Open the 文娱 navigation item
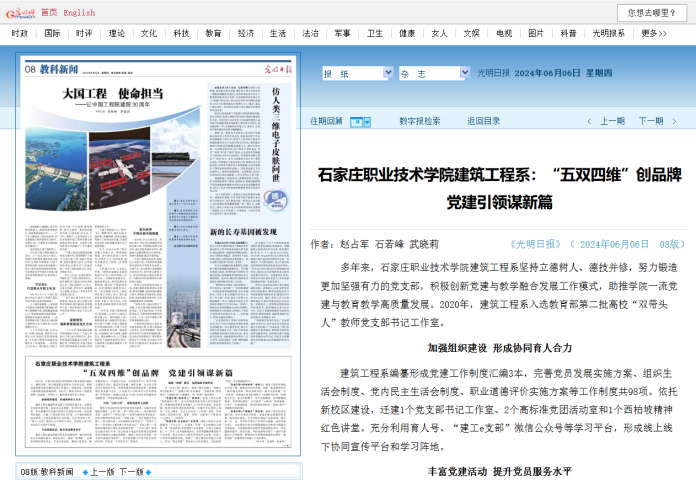 coord(471,33)
